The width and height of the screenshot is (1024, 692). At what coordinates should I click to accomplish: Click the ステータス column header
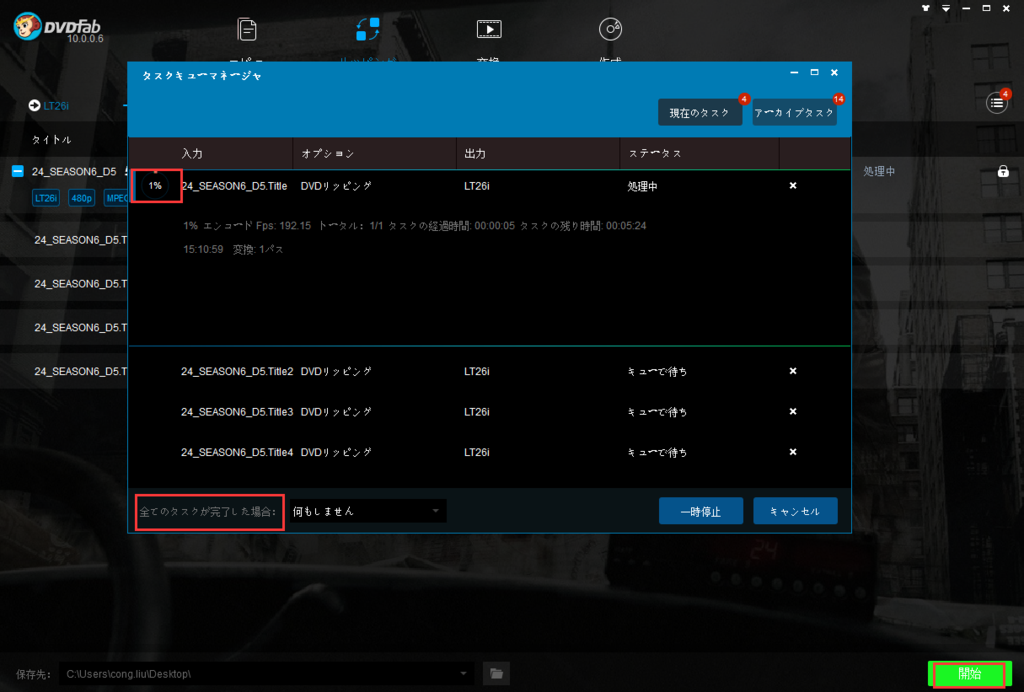(655, 153)
